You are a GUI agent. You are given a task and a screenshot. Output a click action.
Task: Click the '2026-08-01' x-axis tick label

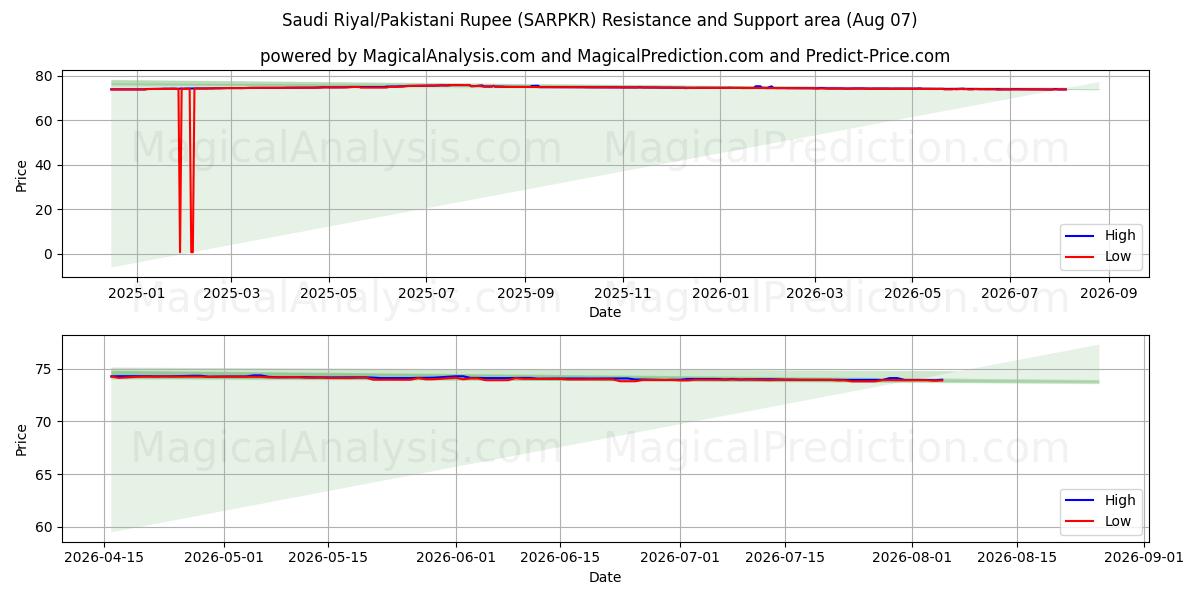click(912, 558)
